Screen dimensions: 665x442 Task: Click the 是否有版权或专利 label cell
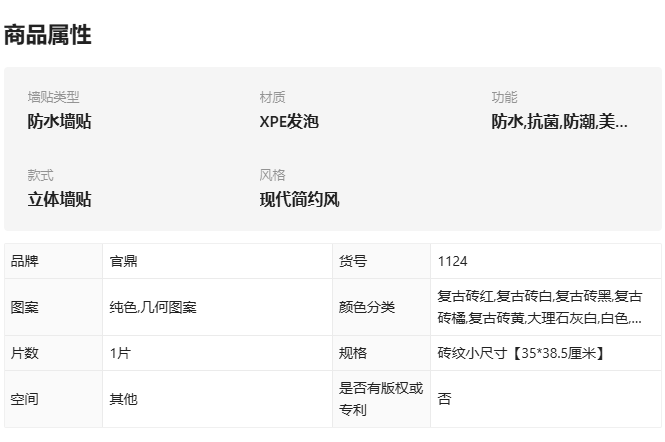381,399
